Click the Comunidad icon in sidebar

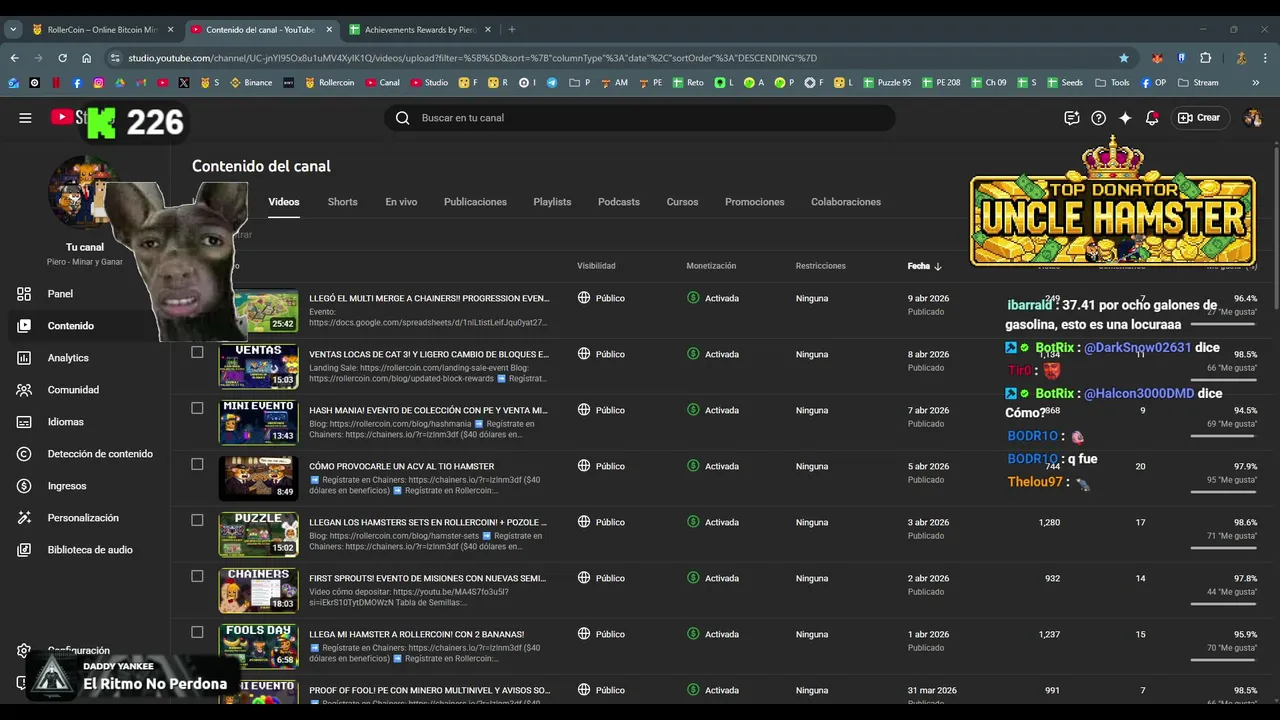point(24,390)
